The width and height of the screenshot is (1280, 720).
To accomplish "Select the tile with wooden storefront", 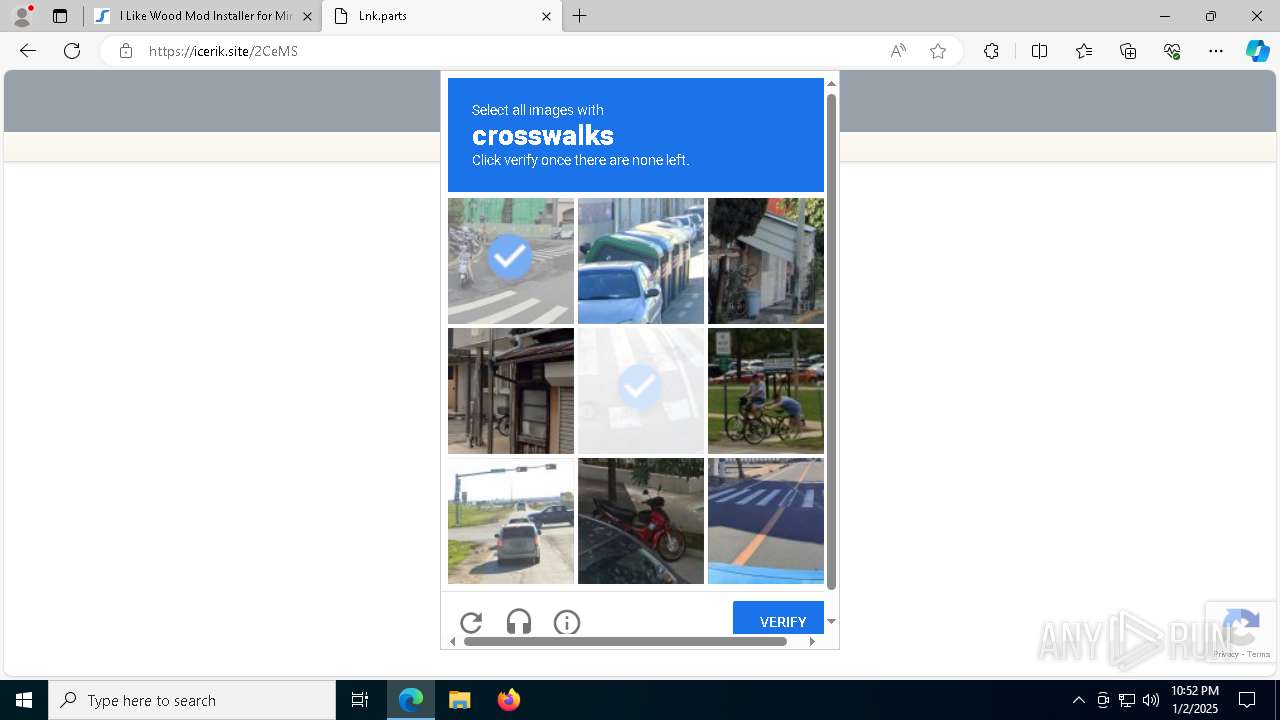I will coord(511,391).
